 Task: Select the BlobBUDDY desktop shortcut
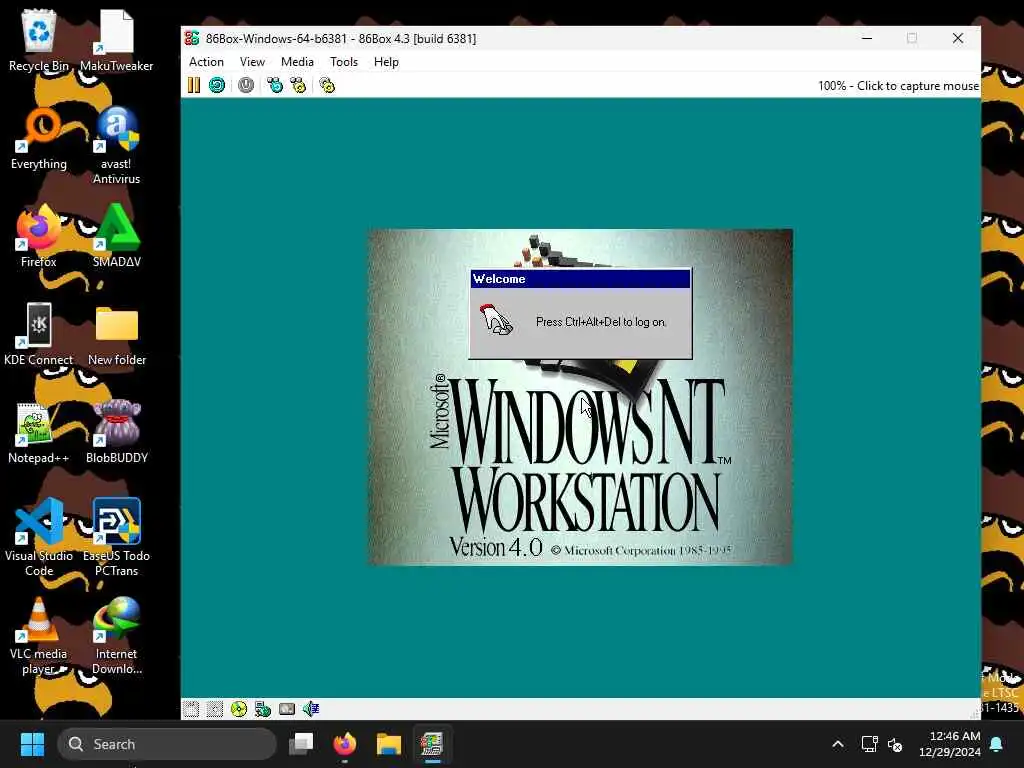pyautogui.click(x=116, y=432)
